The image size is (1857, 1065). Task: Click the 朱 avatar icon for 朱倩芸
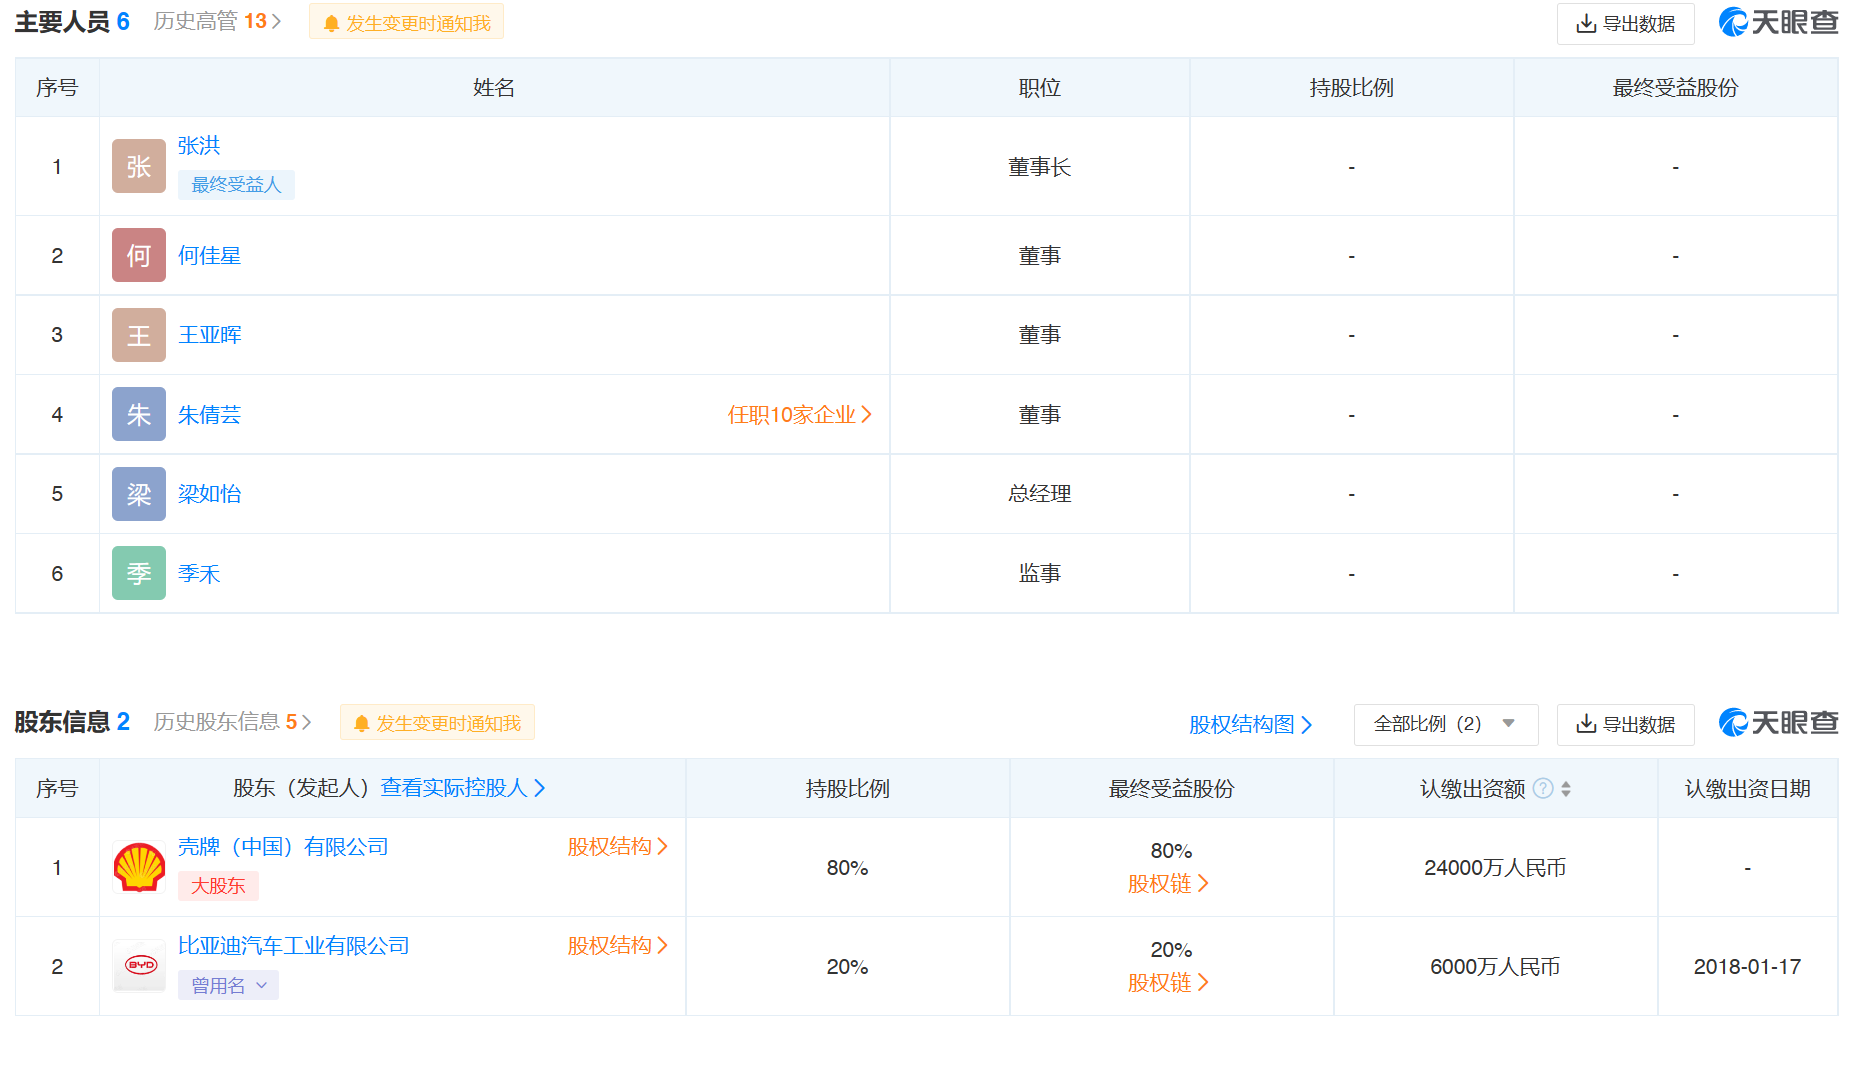tap(138, 414)
